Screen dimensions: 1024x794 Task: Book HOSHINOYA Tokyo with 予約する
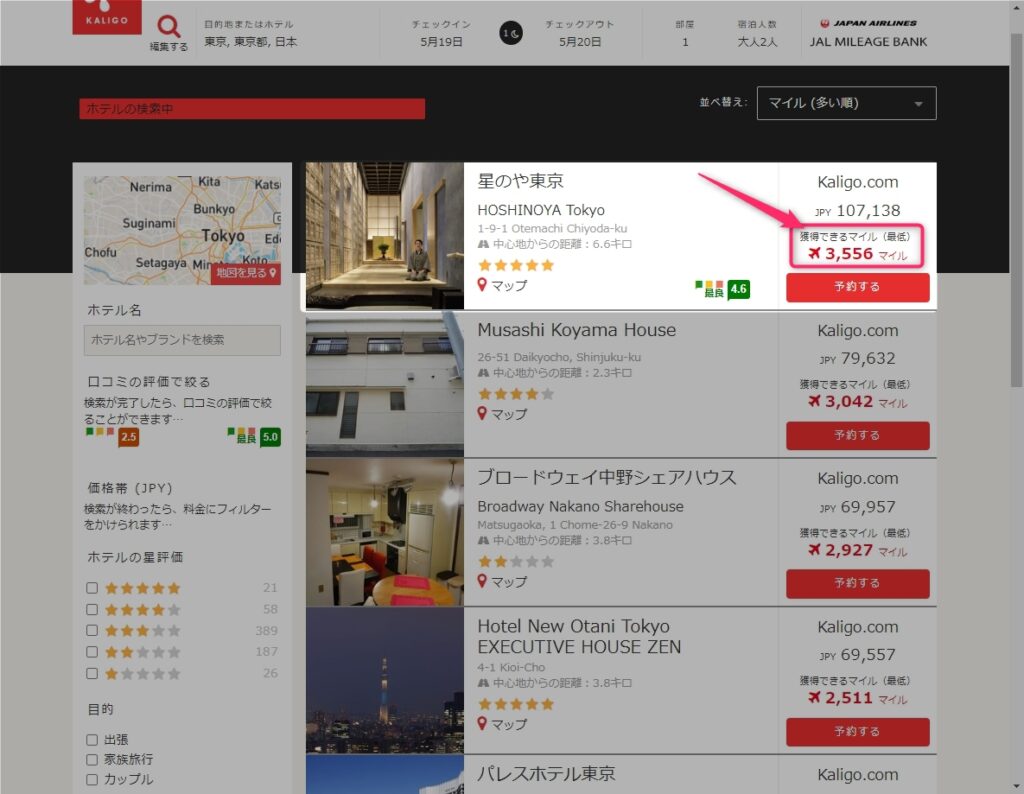(857, 287)
